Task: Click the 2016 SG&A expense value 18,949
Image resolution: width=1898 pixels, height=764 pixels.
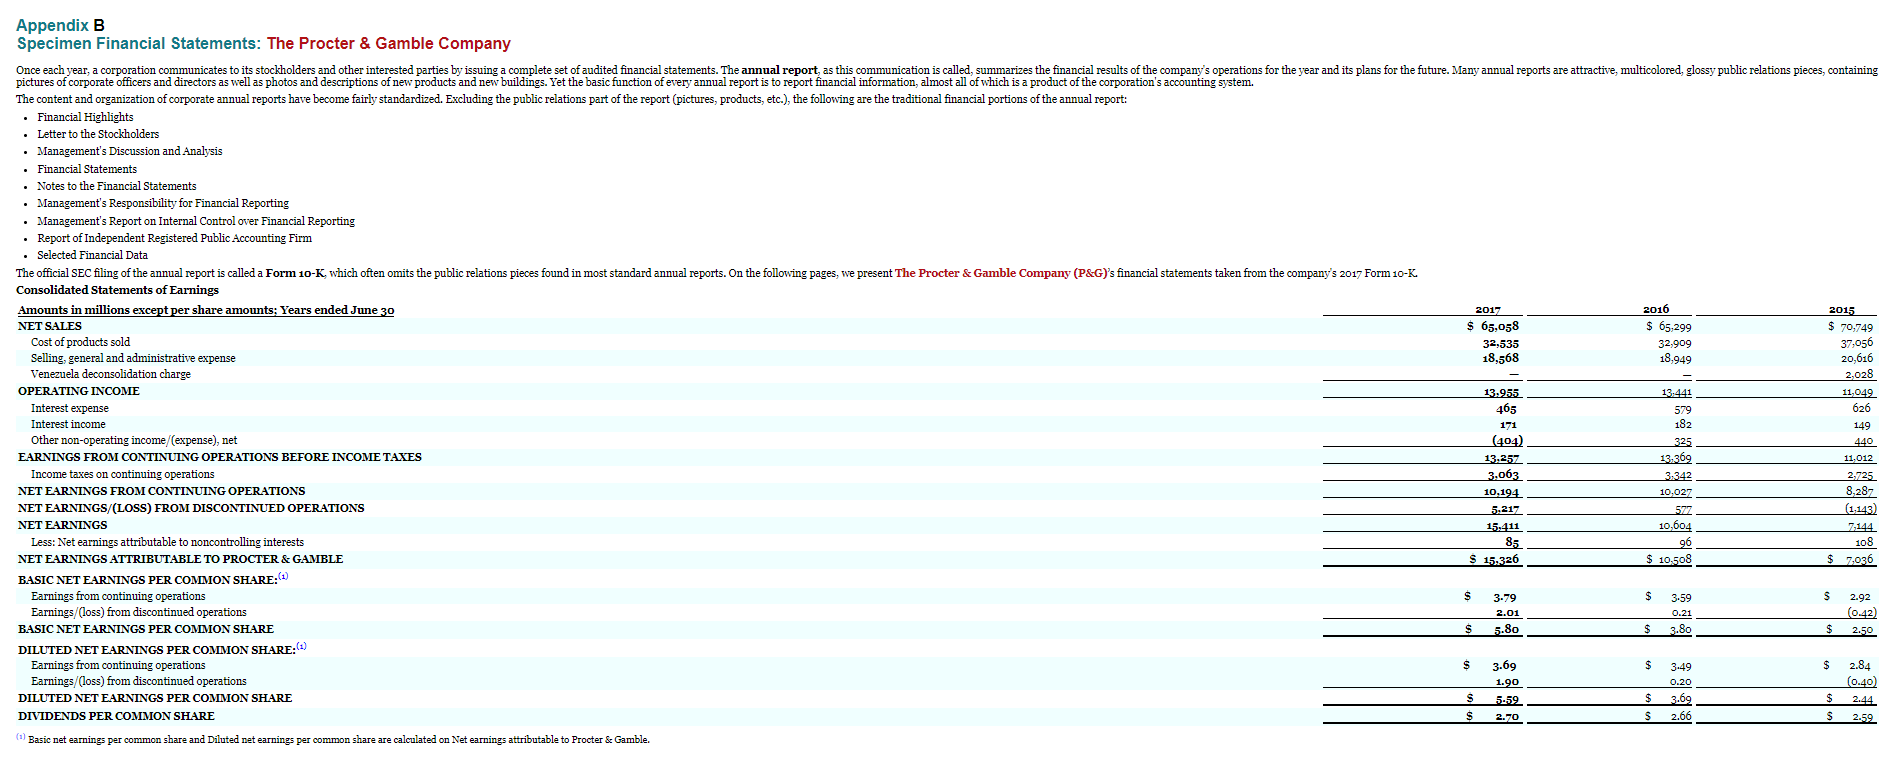Action: (1676, 358)
